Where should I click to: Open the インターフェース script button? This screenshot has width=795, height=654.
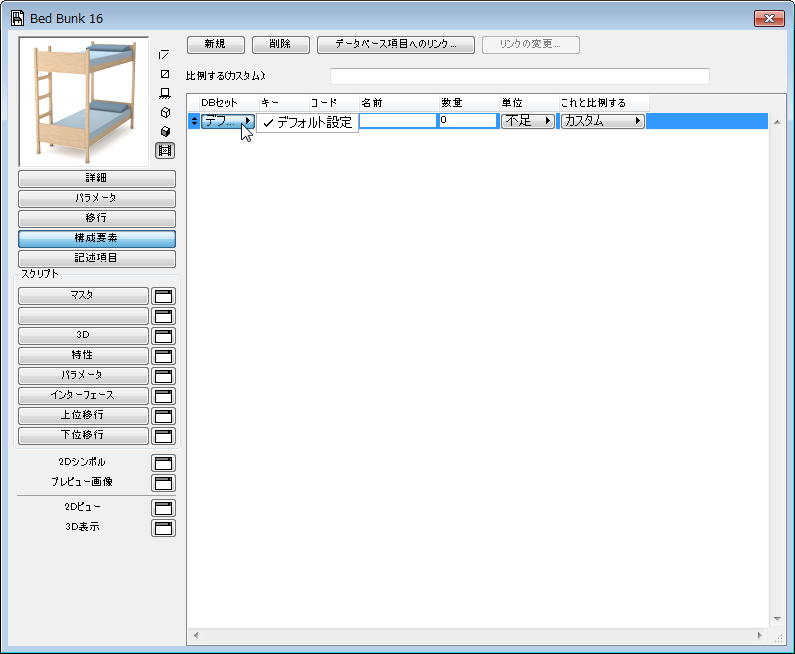(83, 396)
